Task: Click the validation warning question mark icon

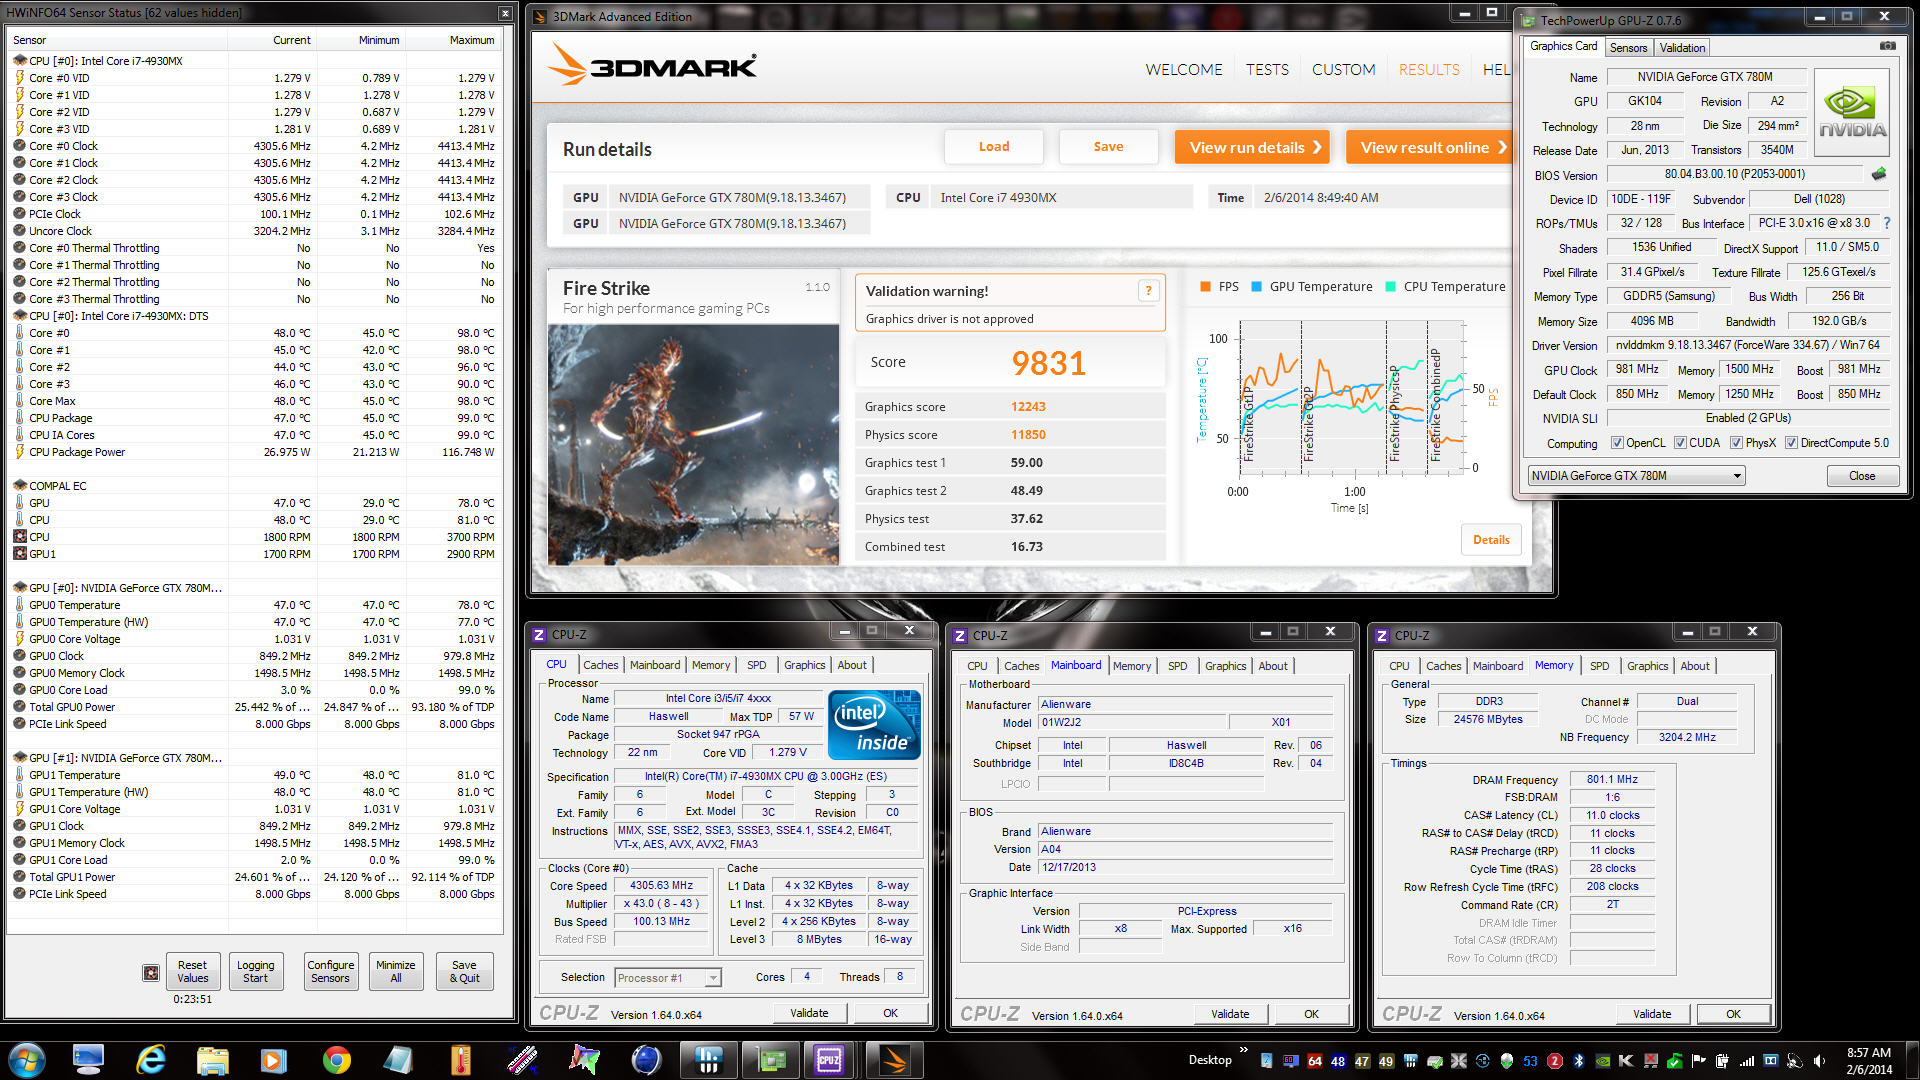Action: coord(1148,291)
